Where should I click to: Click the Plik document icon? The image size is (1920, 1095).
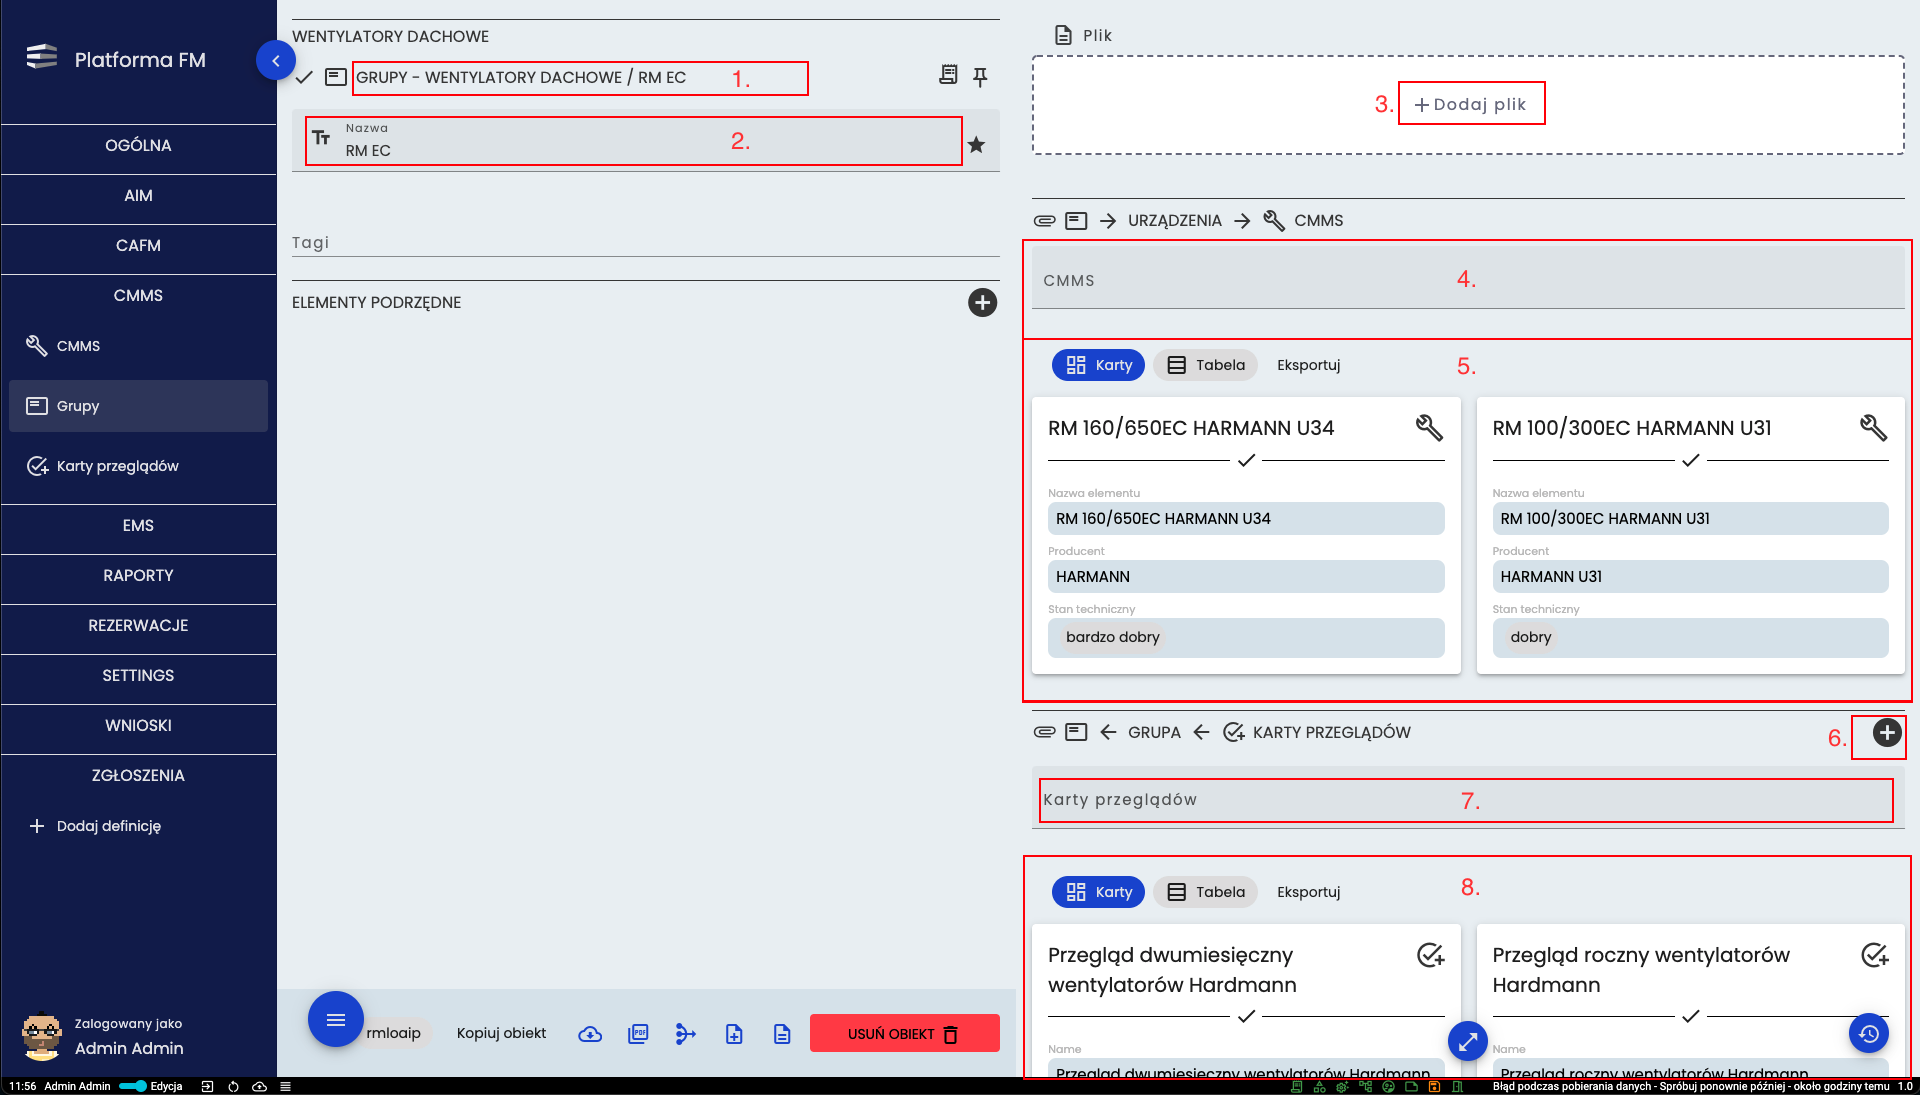1063,35
